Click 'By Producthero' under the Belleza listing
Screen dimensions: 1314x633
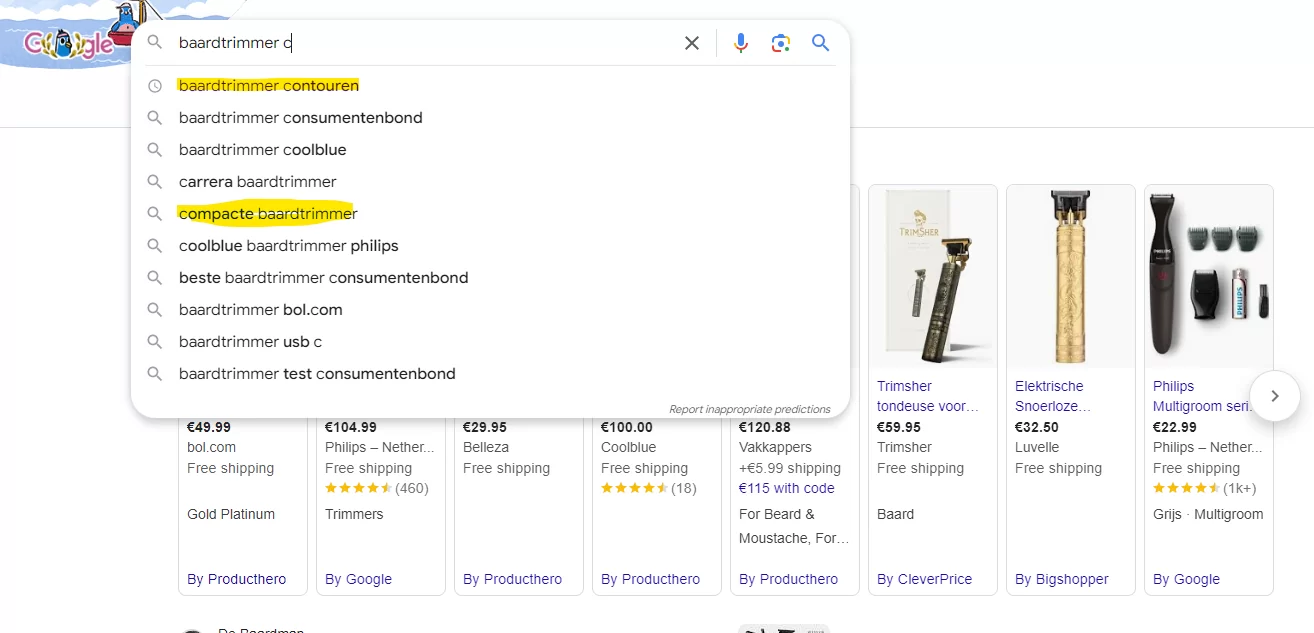click(513, 579)
